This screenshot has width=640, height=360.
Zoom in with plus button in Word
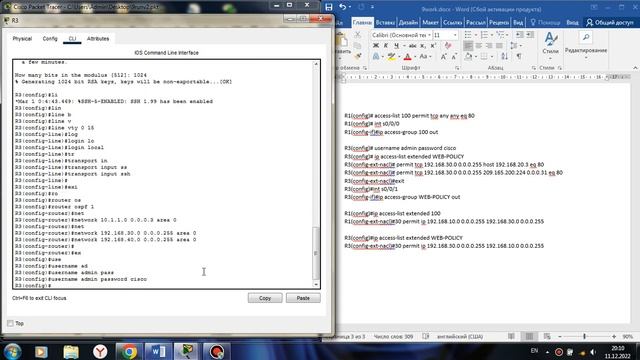click(614, 336)
